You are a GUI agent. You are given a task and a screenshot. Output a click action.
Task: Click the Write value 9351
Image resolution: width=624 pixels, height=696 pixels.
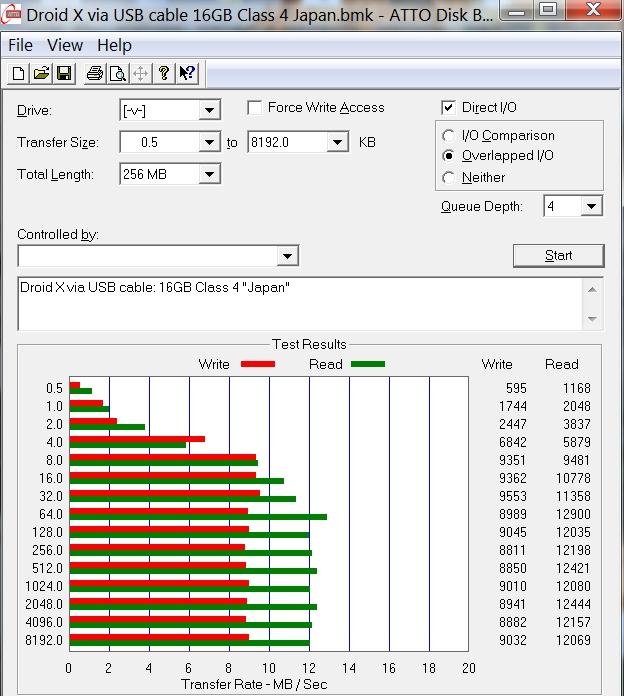coord(513,460)
